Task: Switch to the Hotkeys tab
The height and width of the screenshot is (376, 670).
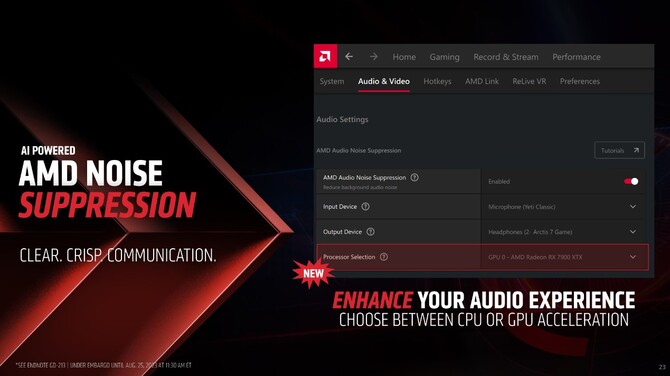Action: point(437,81)
